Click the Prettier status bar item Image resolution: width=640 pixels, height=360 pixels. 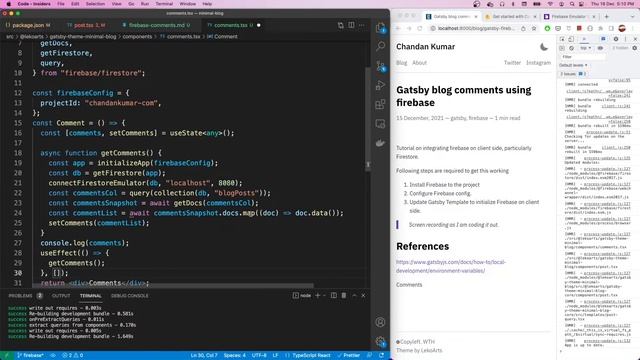(x=349, y=356)
